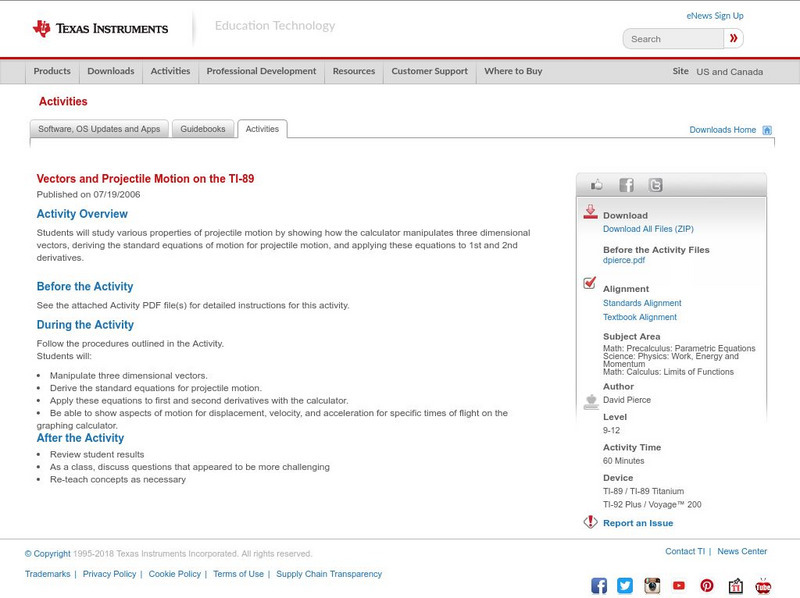Click the Texas Instruments logo

[x=100, y=29]
